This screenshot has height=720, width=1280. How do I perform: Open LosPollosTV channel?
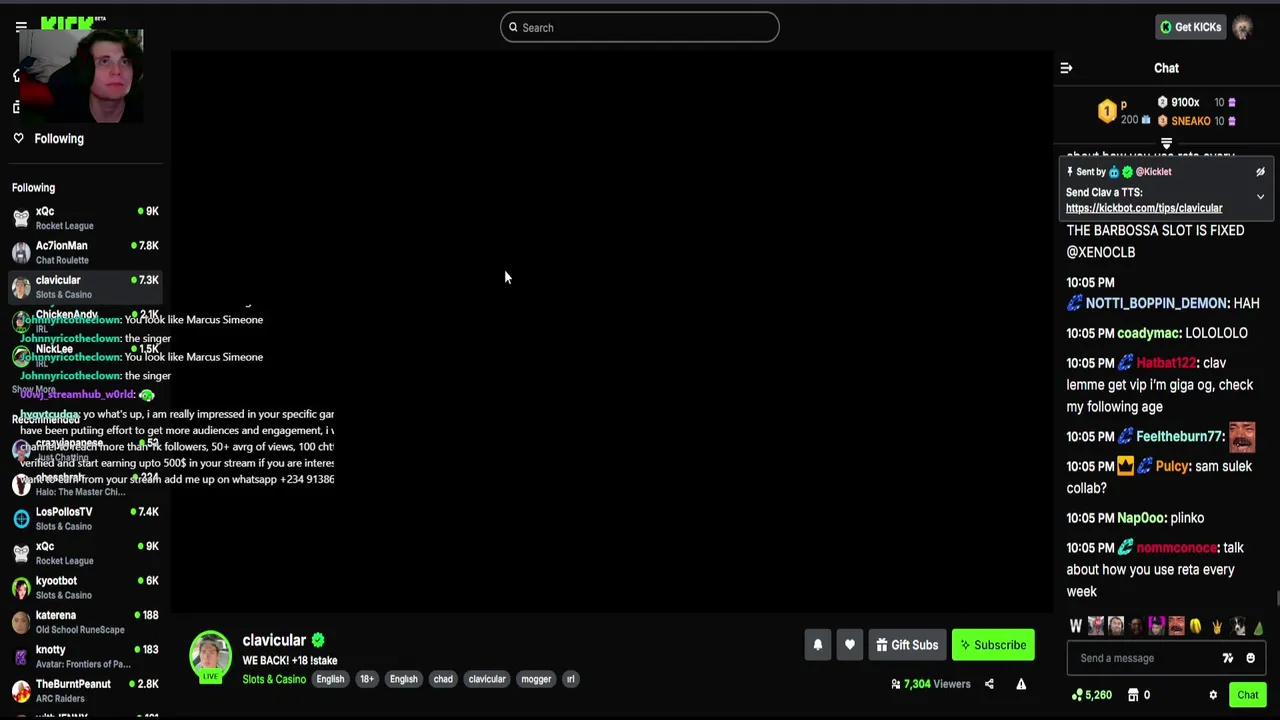(x=85, y=518)
